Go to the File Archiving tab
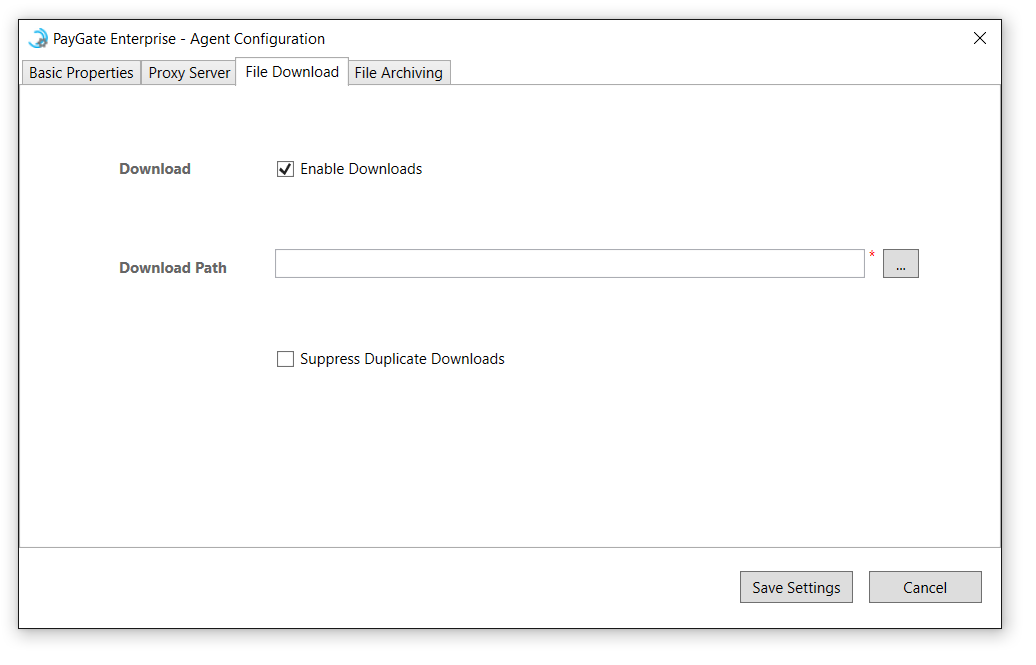Viewport: 1036px width, 665px height. 398,73
